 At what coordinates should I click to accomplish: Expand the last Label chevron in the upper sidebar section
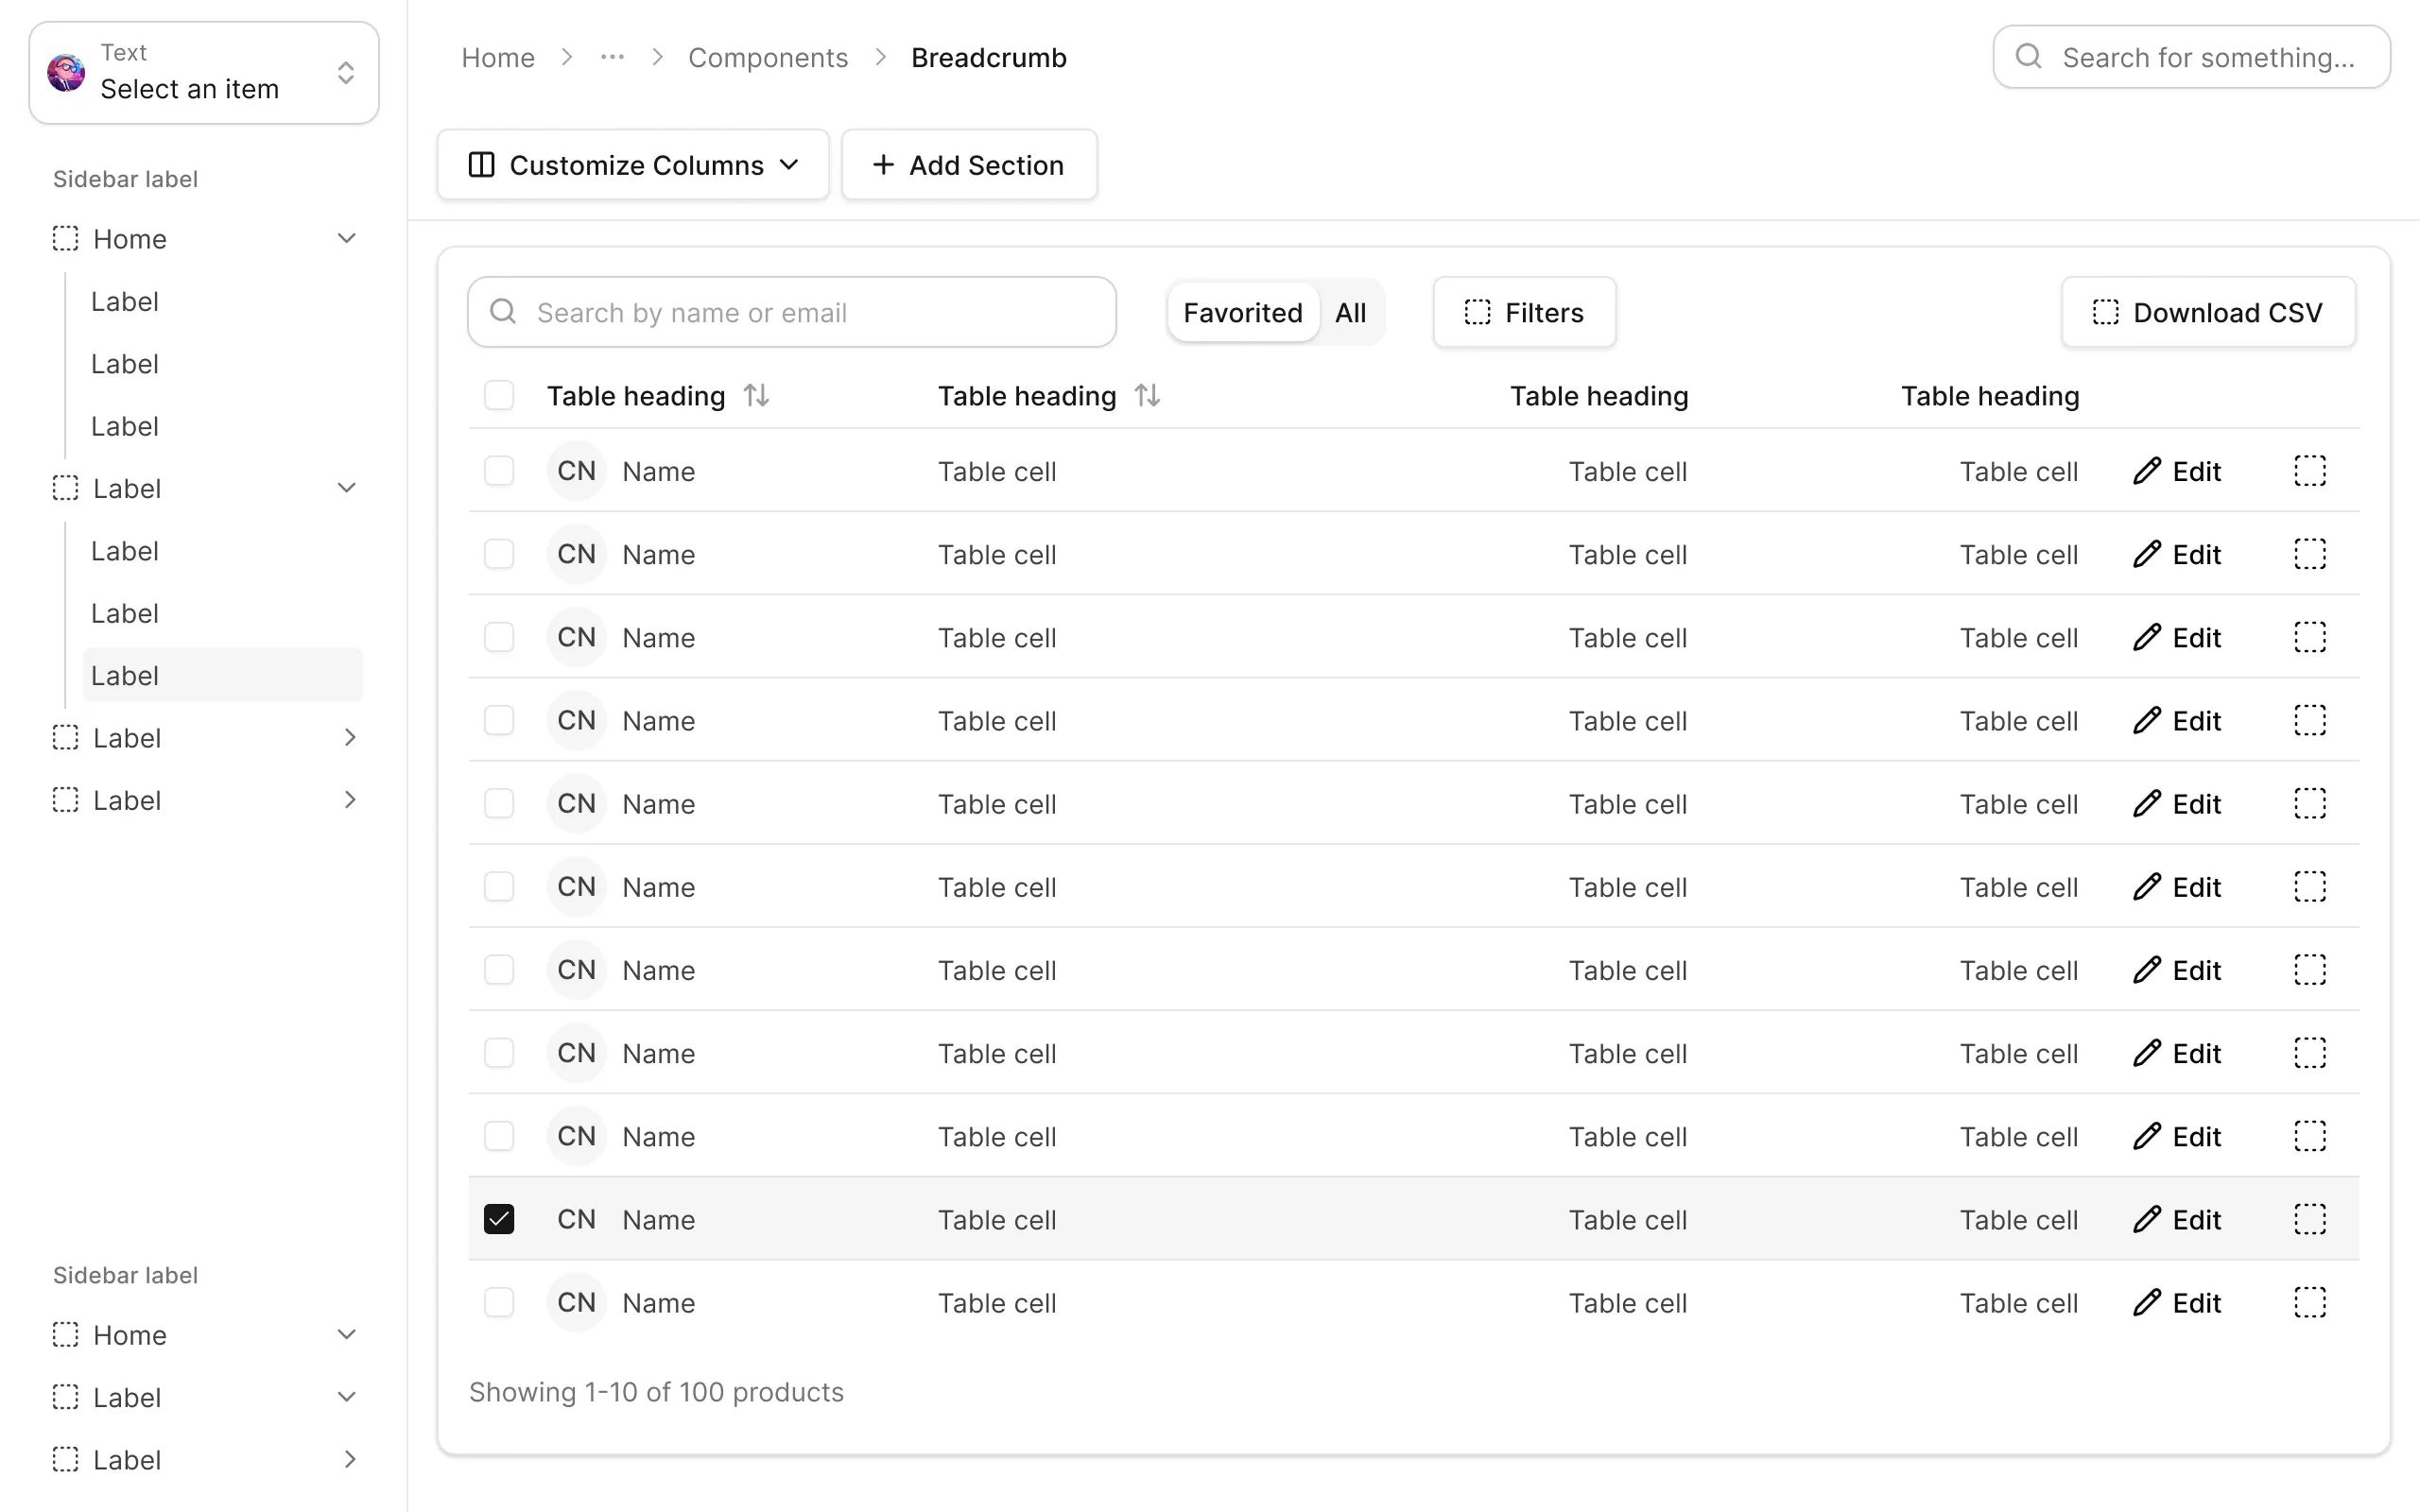click(349, 799)
